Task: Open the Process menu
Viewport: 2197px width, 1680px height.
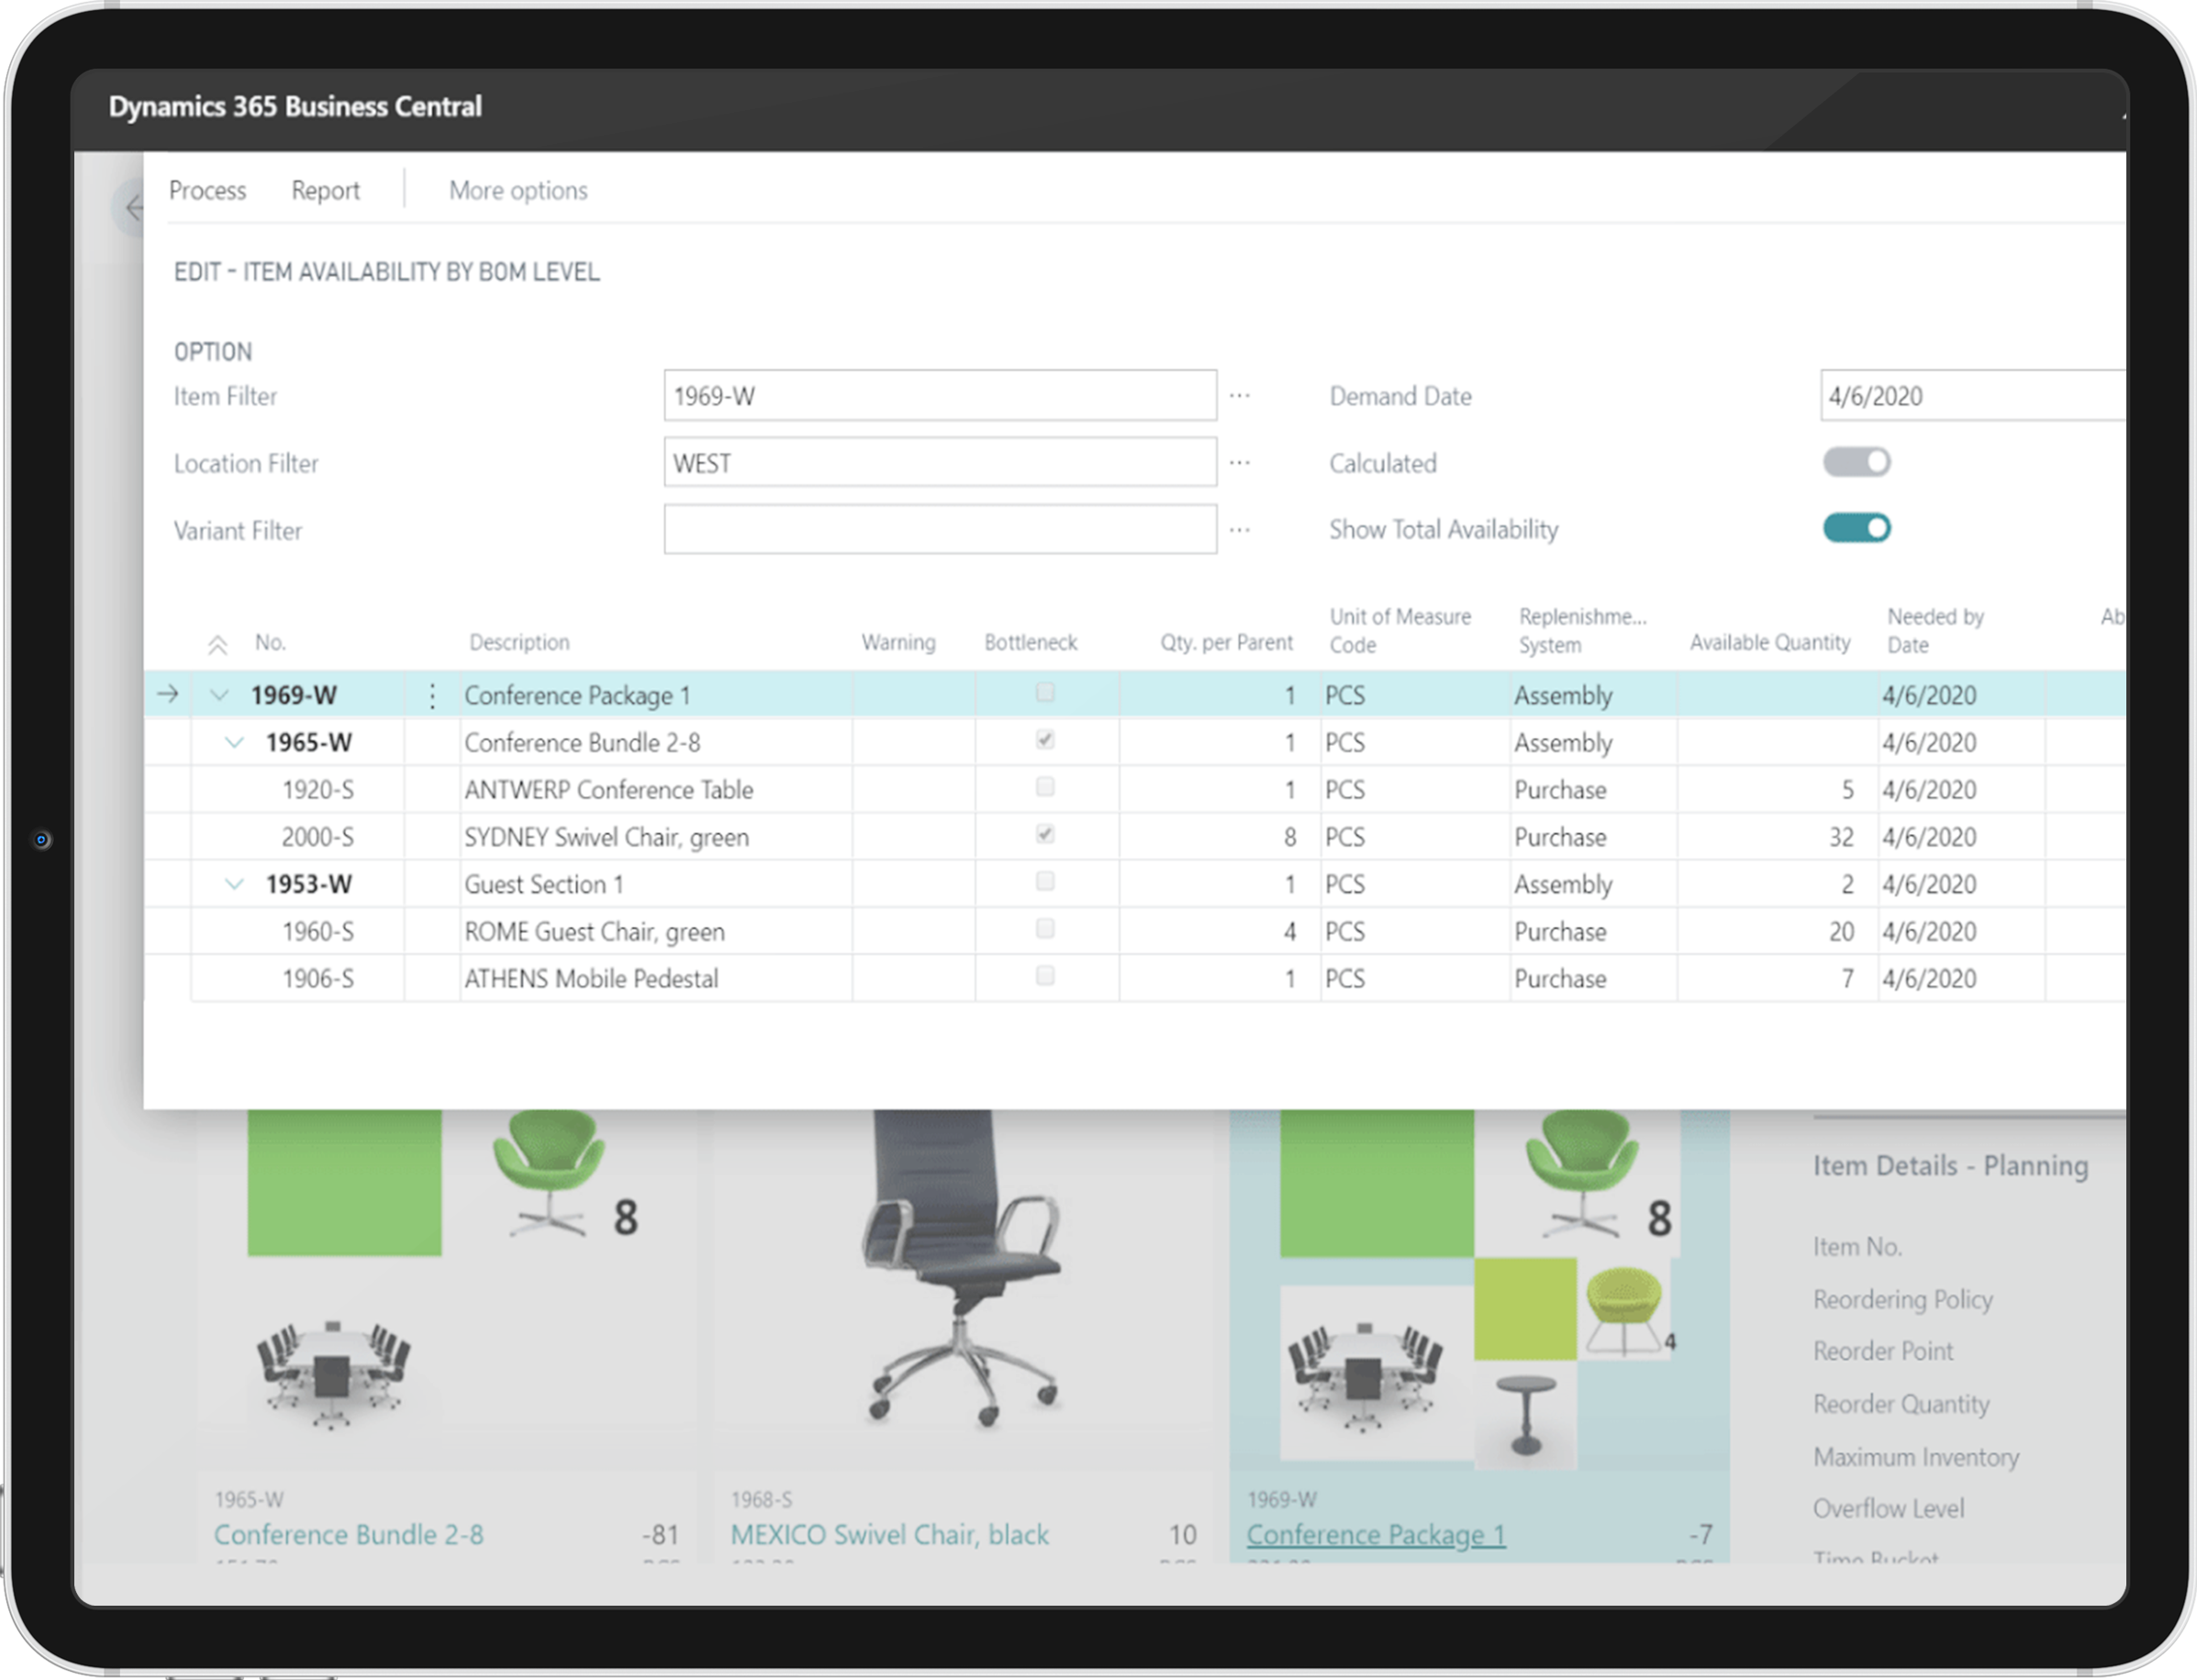Action: click(x=207, y=190)
